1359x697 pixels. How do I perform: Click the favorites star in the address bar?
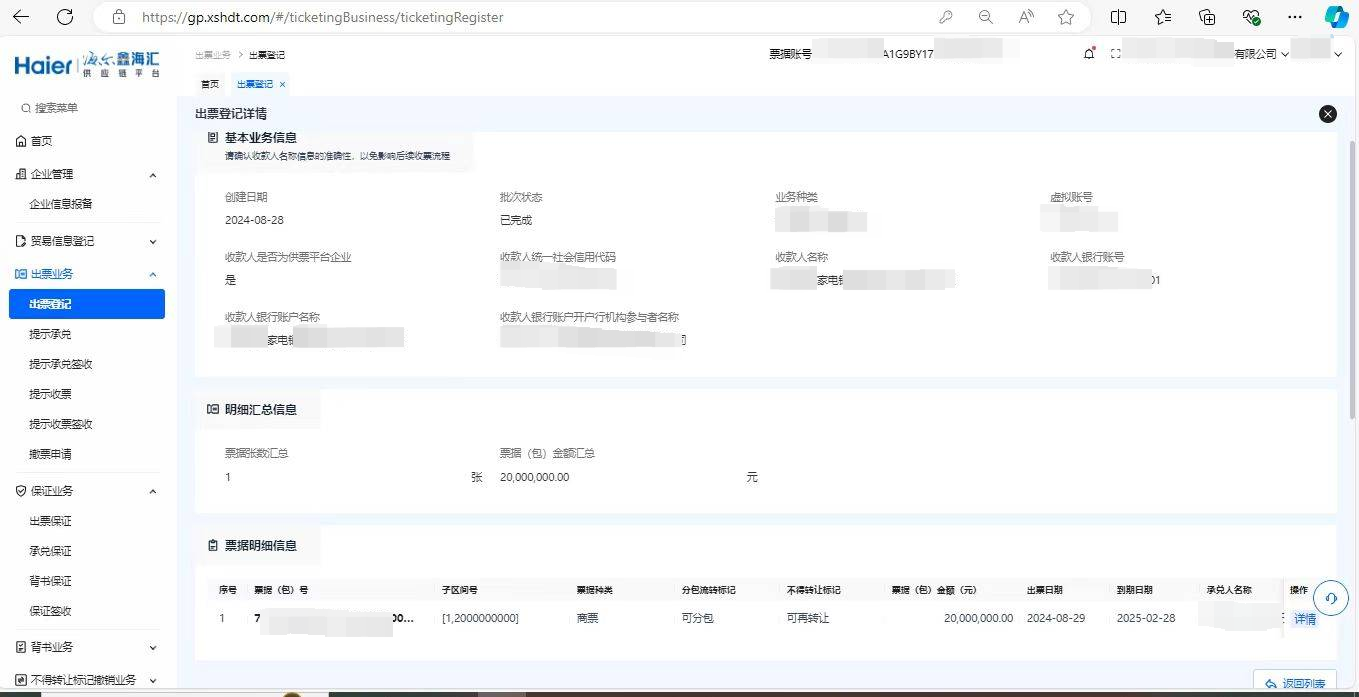tap(1067, 17)
